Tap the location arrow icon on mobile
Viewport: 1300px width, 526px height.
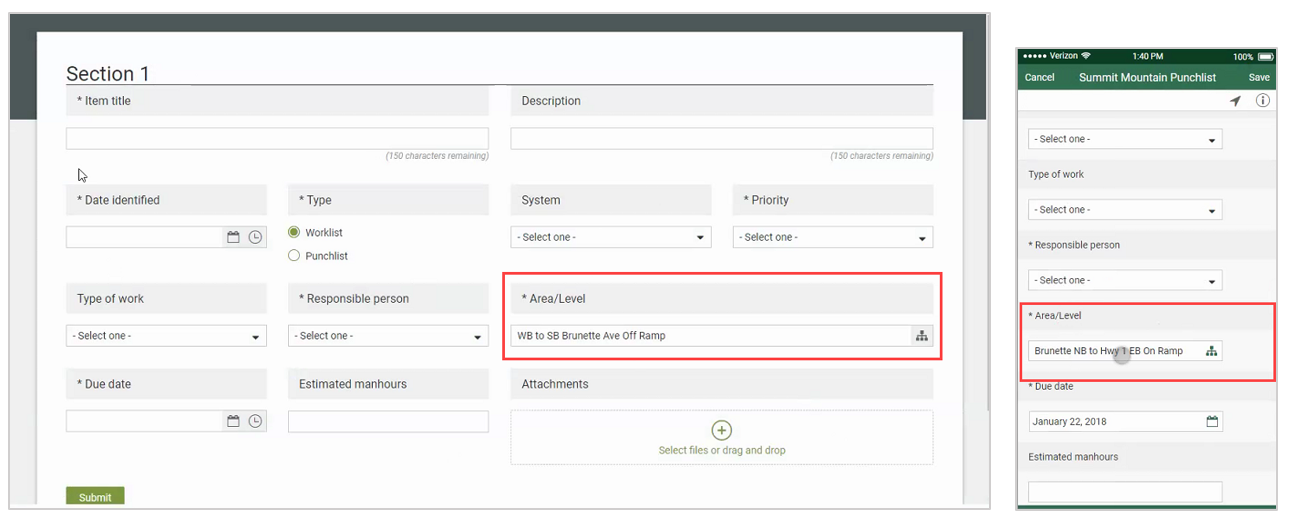pos(1236,101)
